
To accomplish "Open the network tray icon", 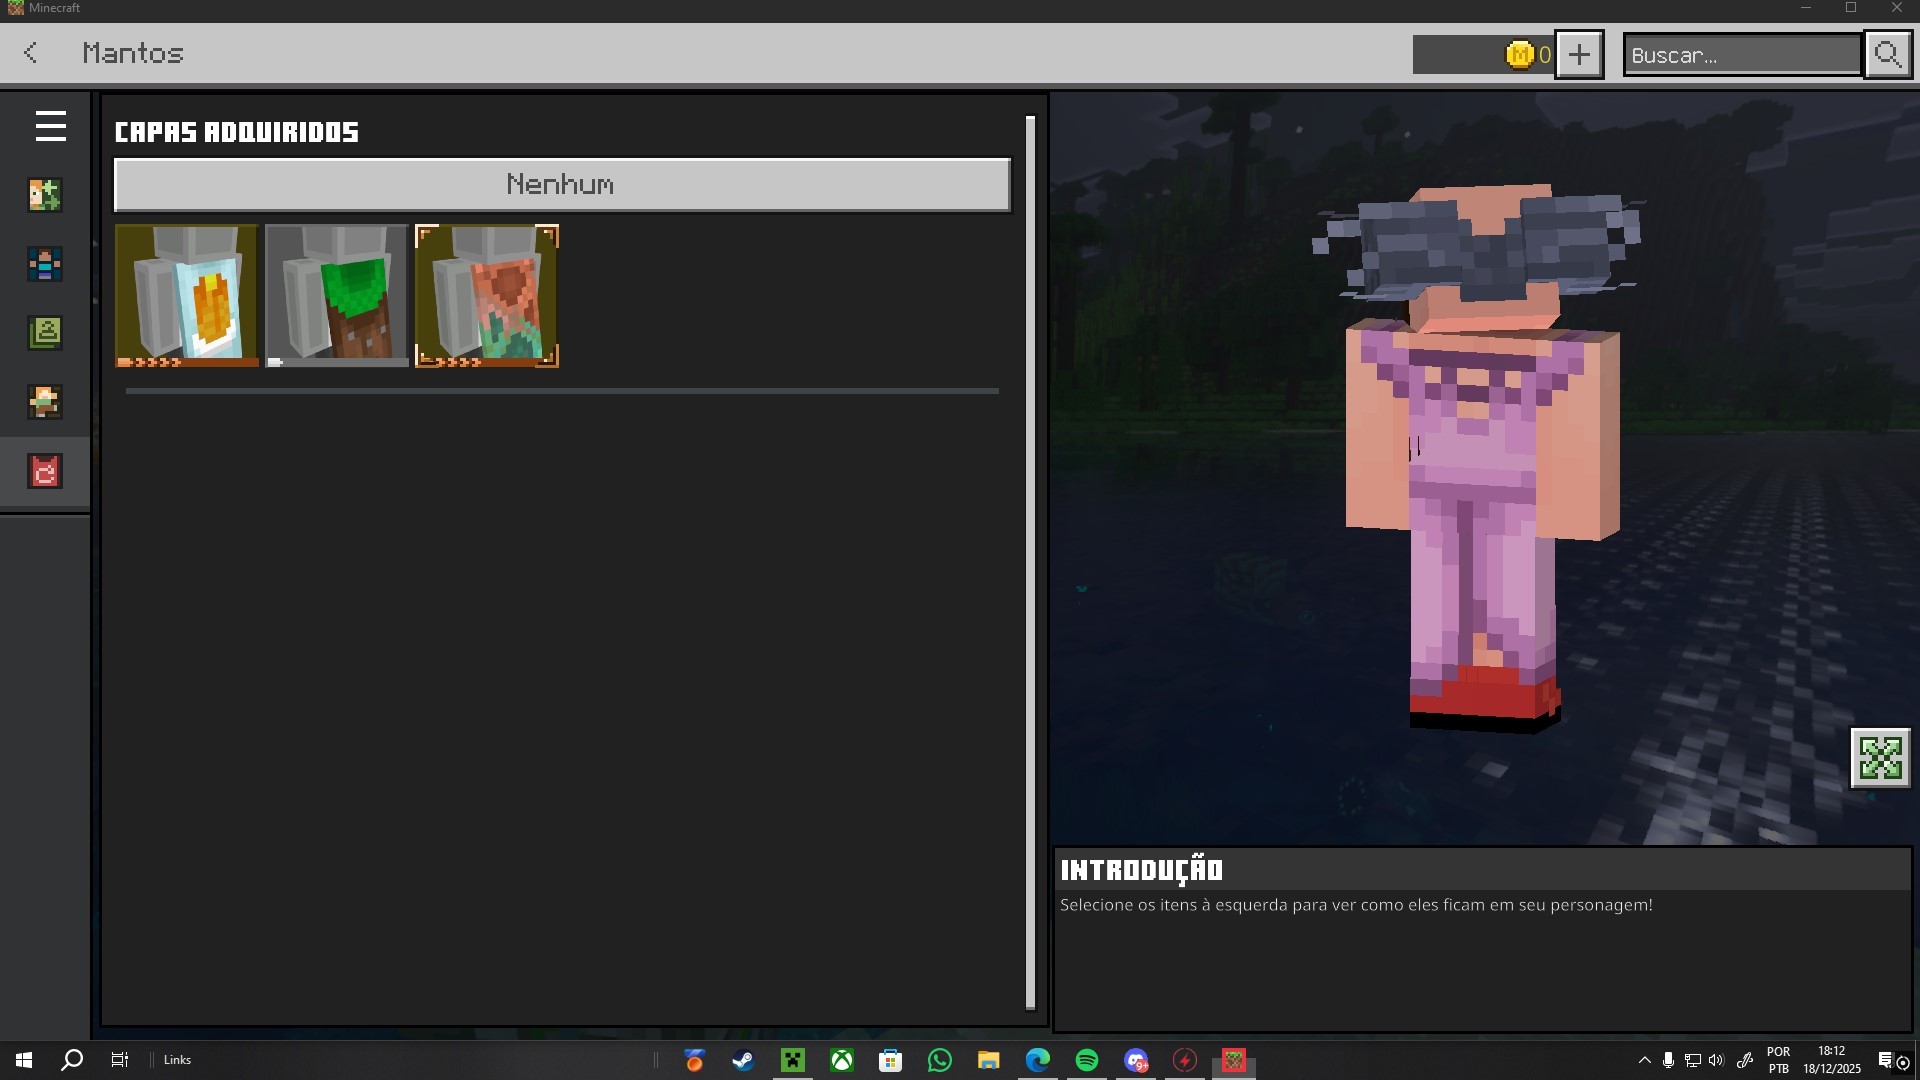I will coord(1692,1060).
